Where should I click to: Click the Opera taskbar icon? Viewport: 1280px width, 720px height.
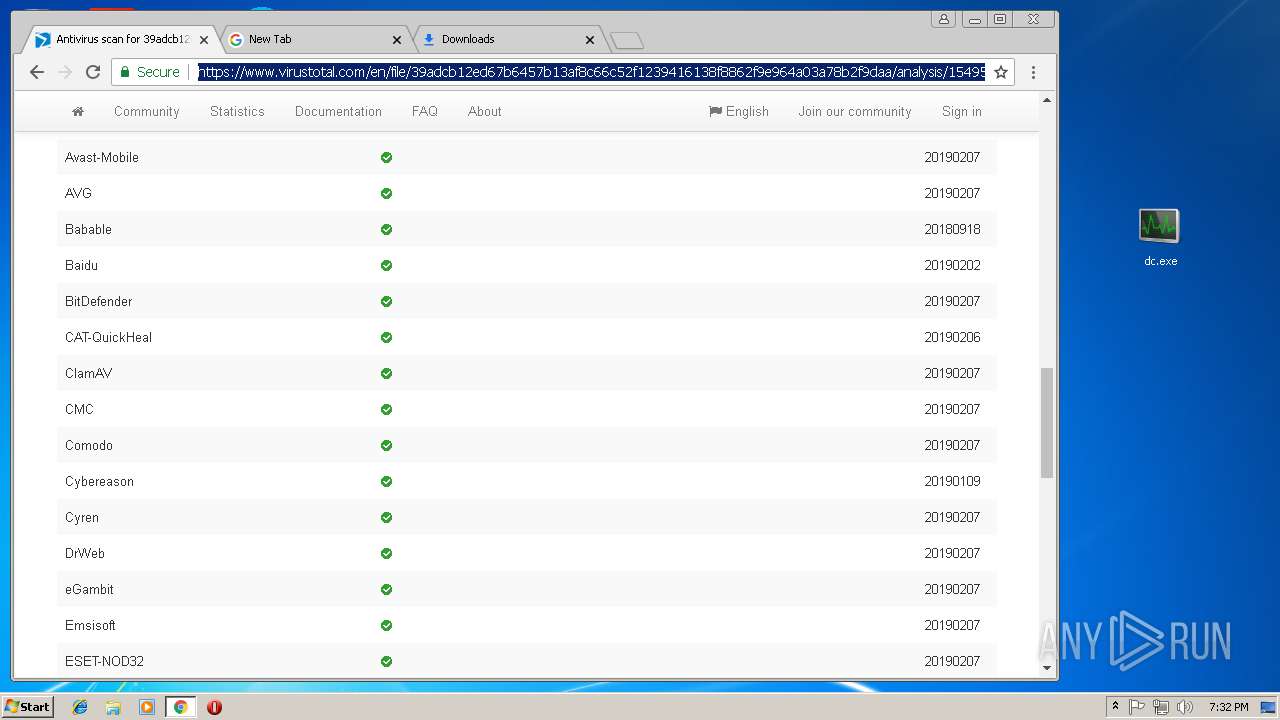coord(214,707)
